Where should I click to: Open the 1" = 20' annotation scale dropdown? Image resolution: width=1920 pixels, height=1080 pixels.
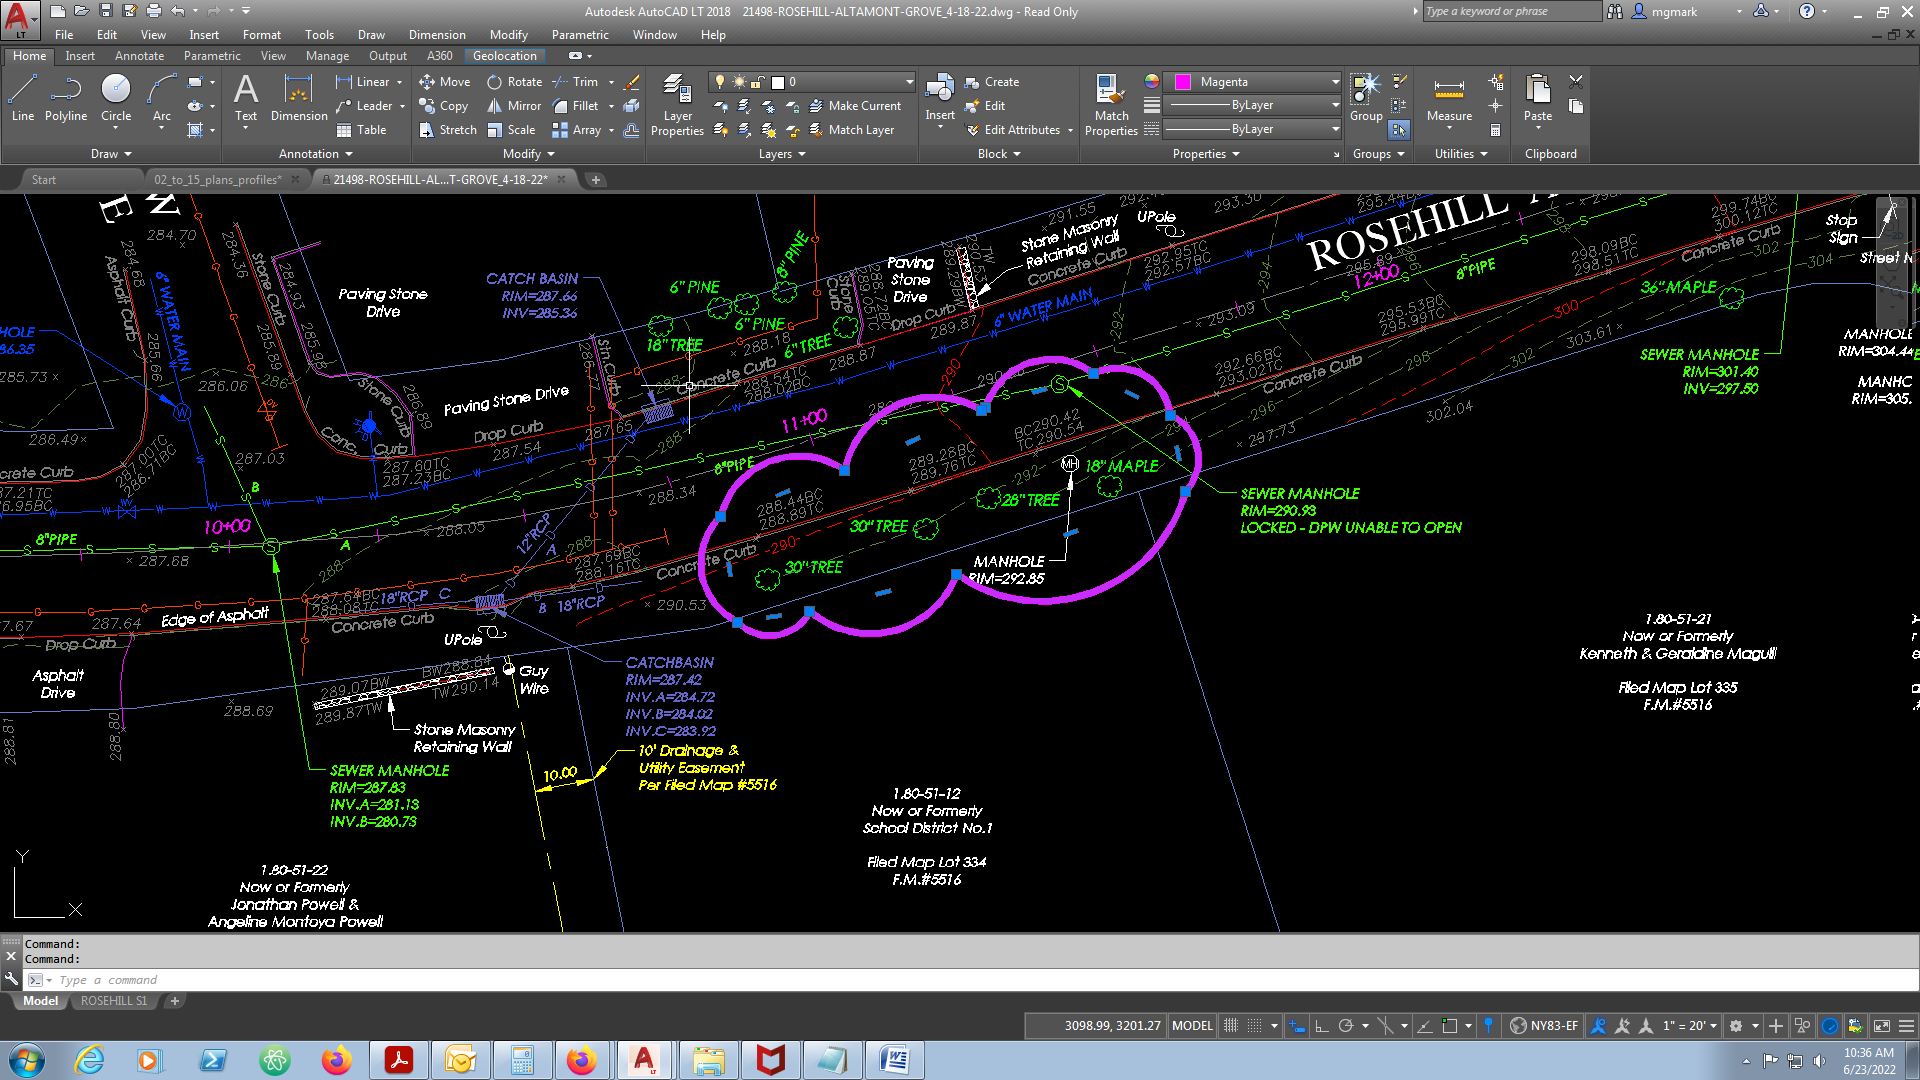tap(1691, 1025)
